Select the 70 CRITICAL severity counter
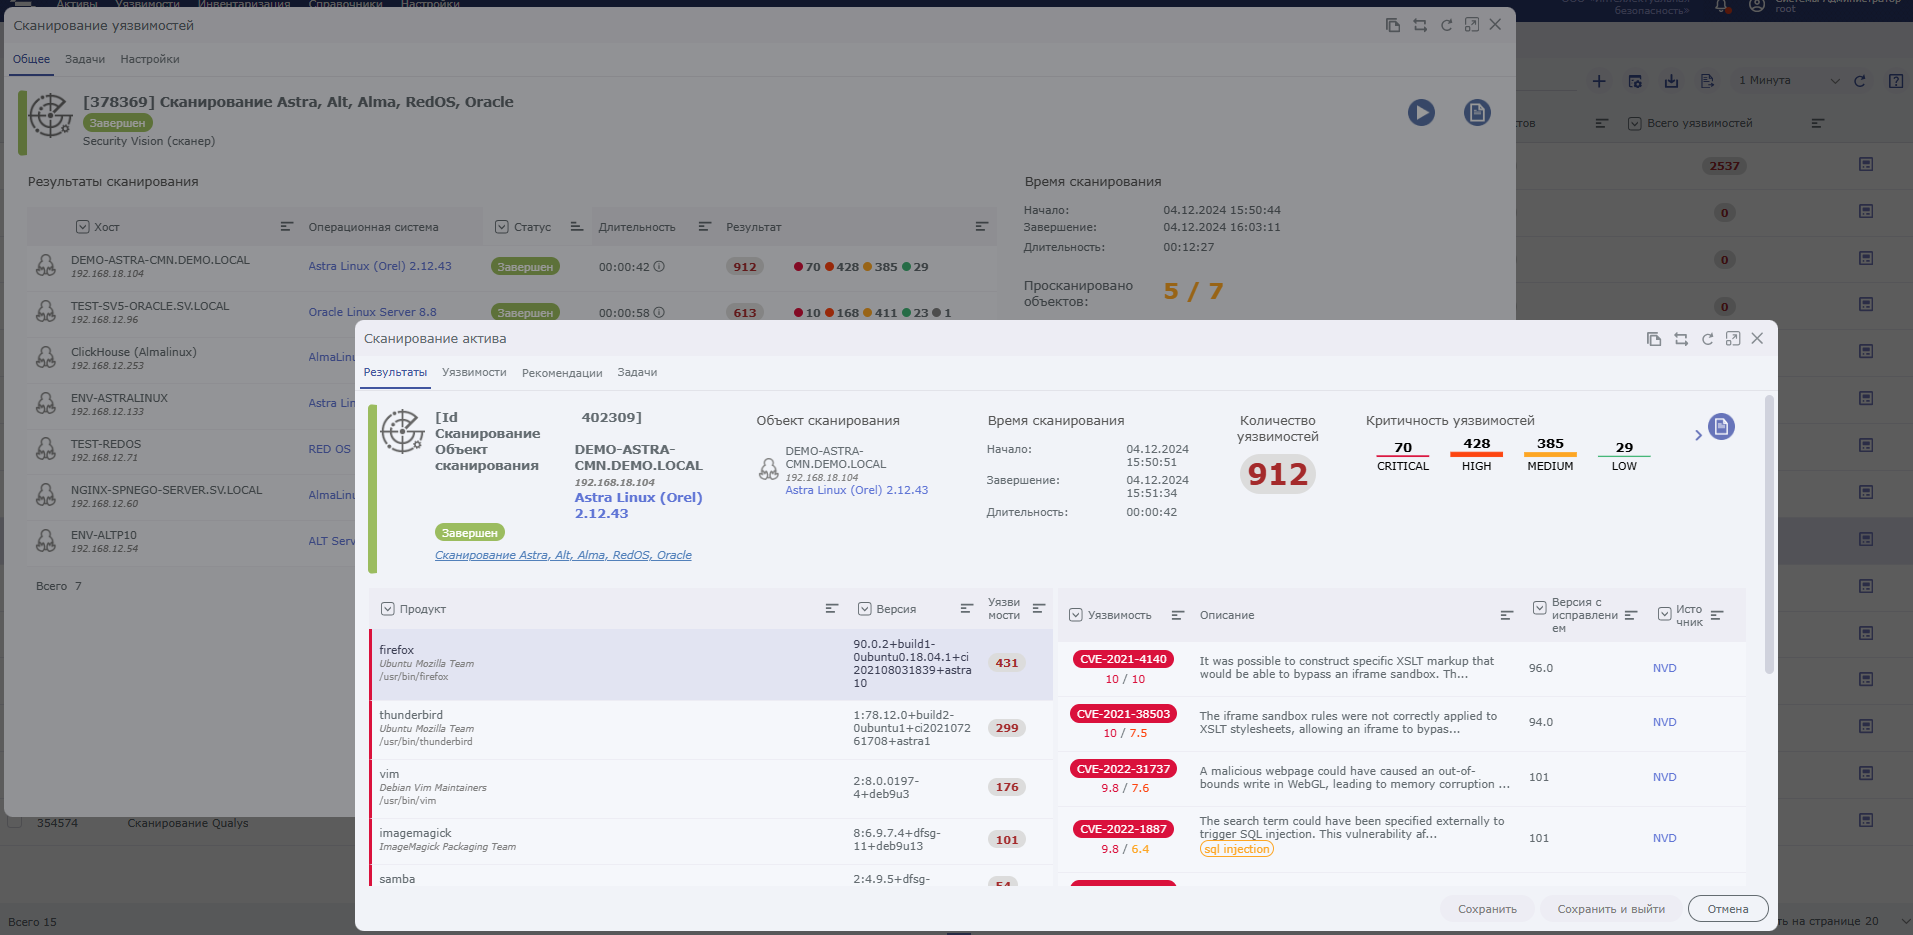 pyautogui.click(x=1403, y=456)
